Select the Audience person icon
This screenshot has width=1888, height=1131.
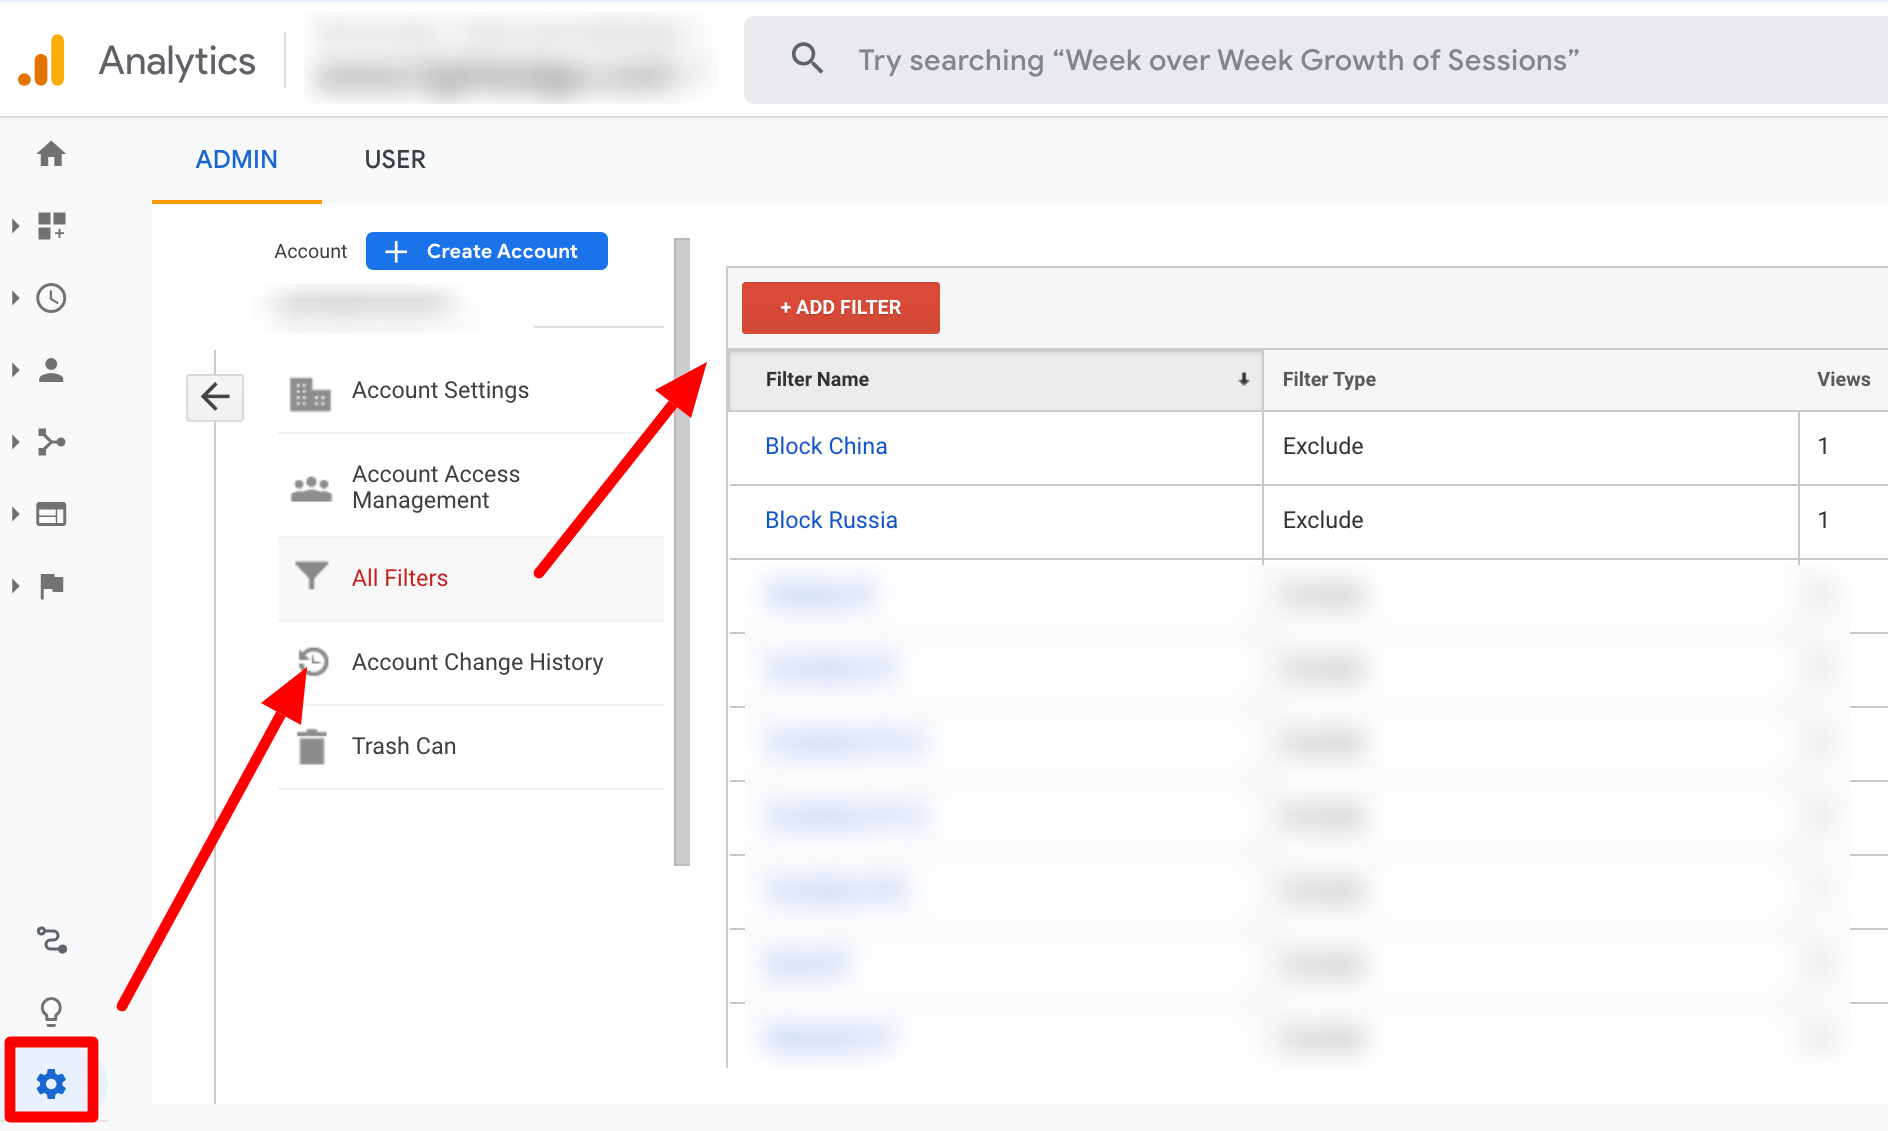point(52,370)
